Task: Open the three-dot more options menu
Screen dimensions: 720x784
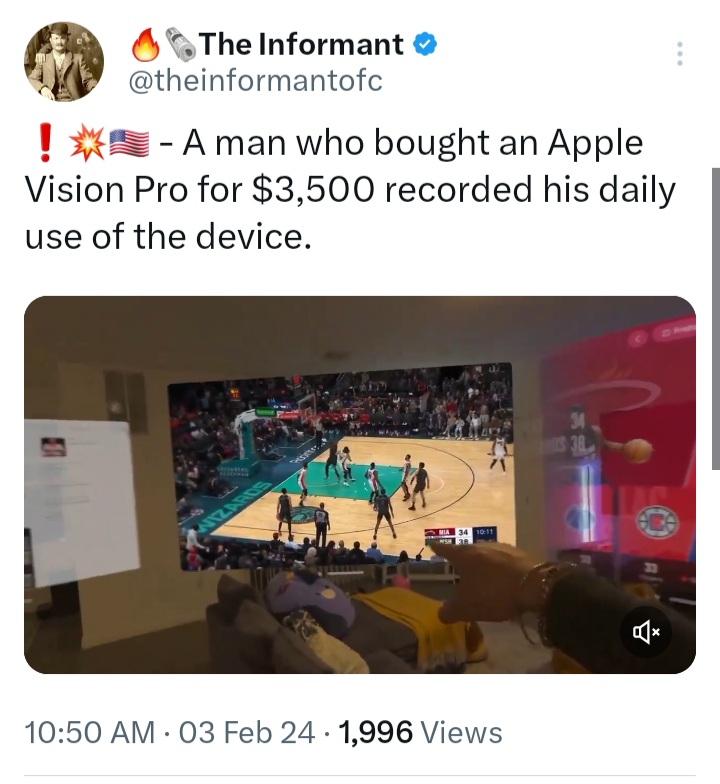Action: coord(679,54)
